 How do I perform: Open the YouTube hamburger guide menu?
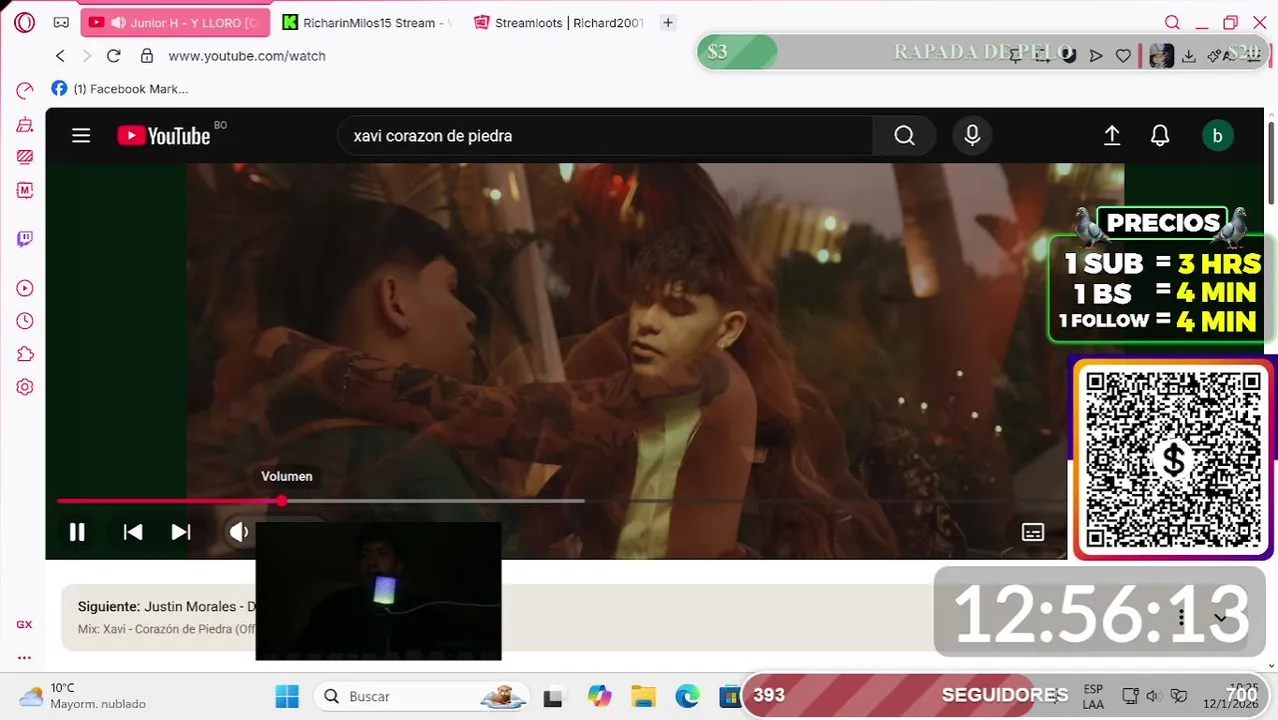point(81,136)
